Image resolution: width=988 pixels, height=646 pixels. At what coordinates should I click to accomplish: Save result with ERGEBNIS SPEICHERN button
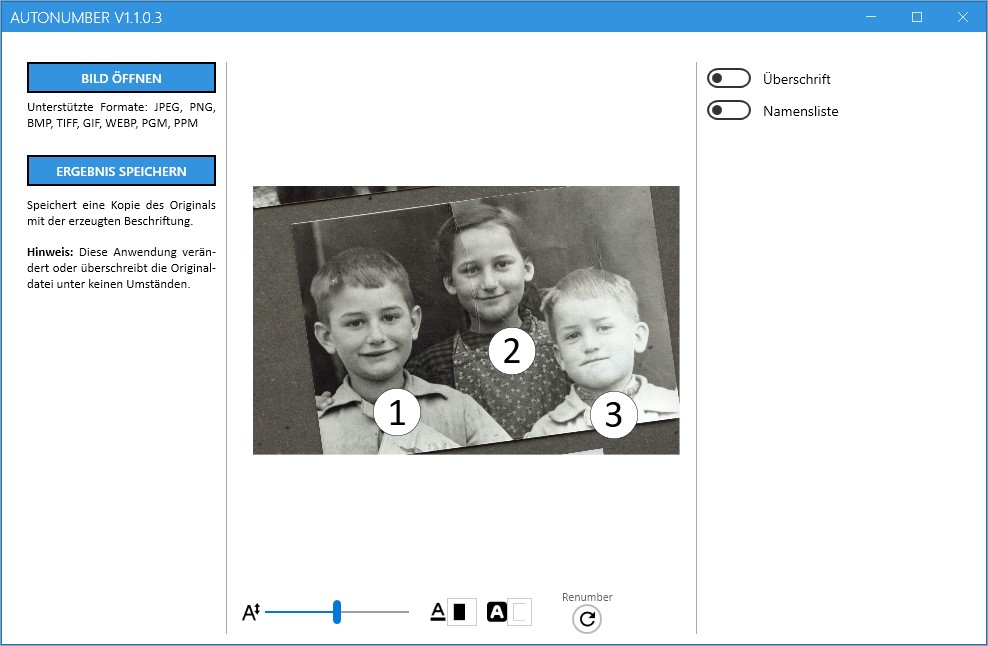point(121,171)
